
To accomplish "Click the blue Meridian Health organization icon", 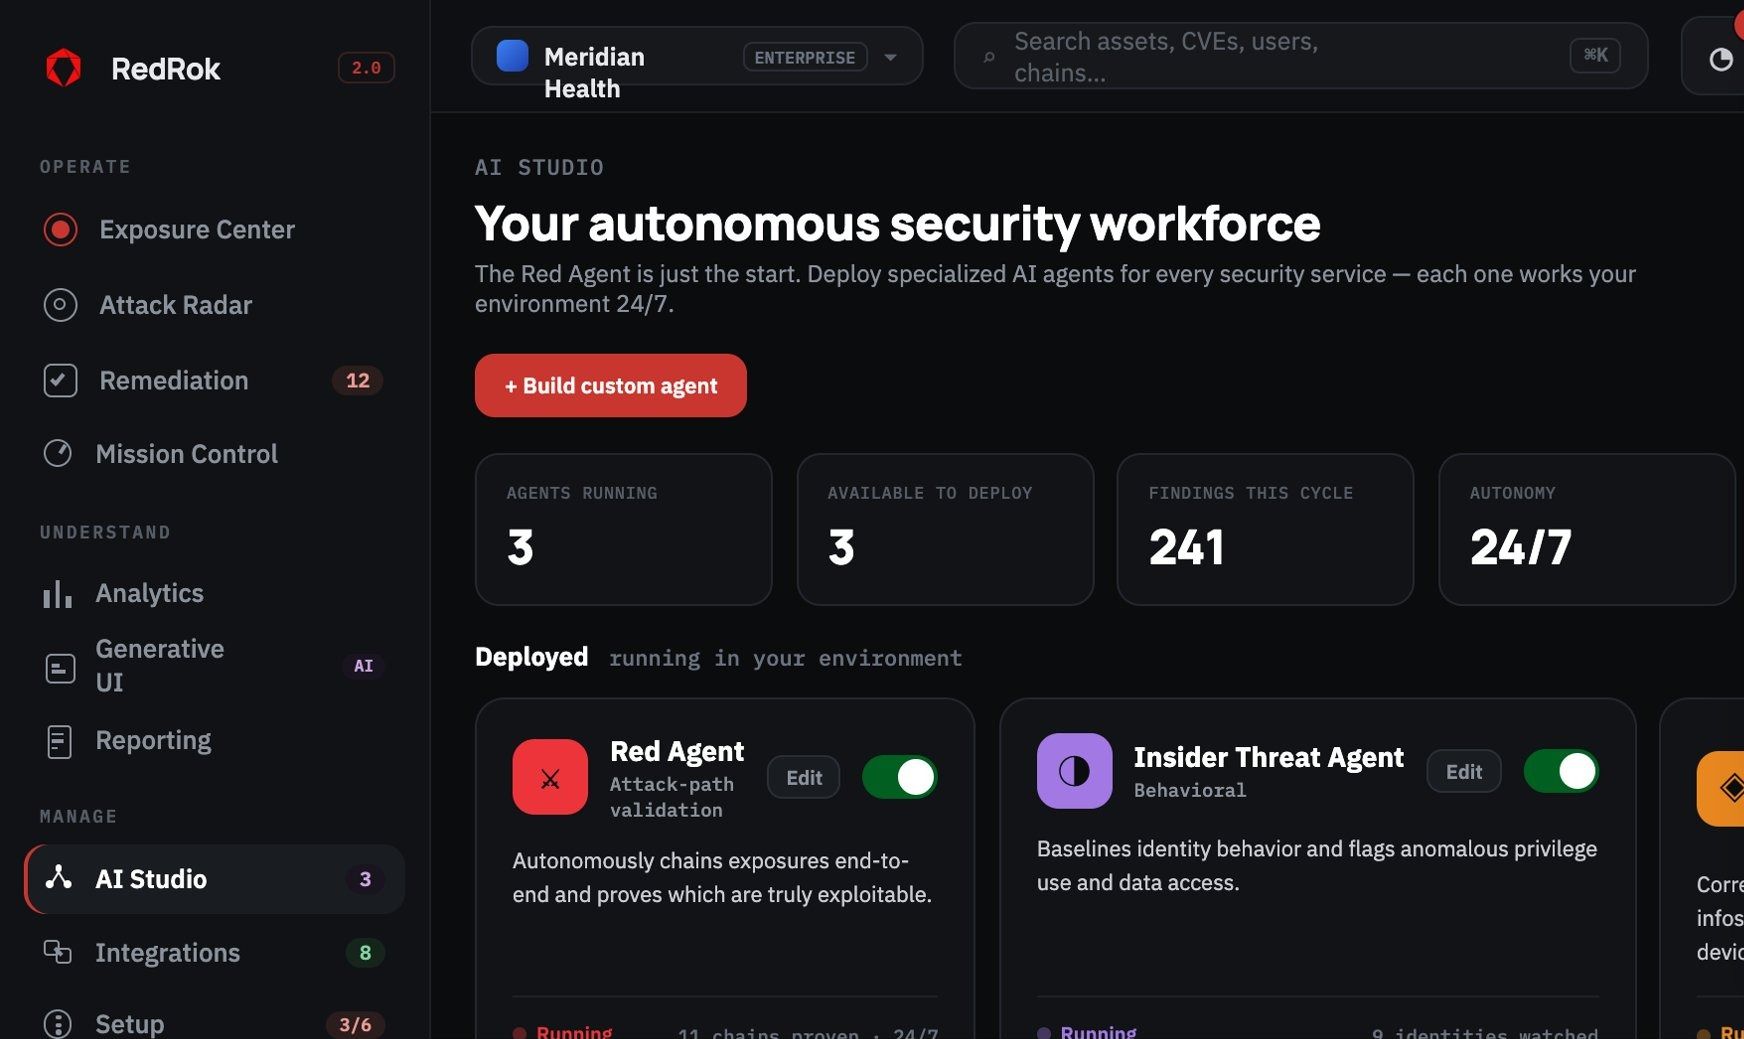I will 512,56.
